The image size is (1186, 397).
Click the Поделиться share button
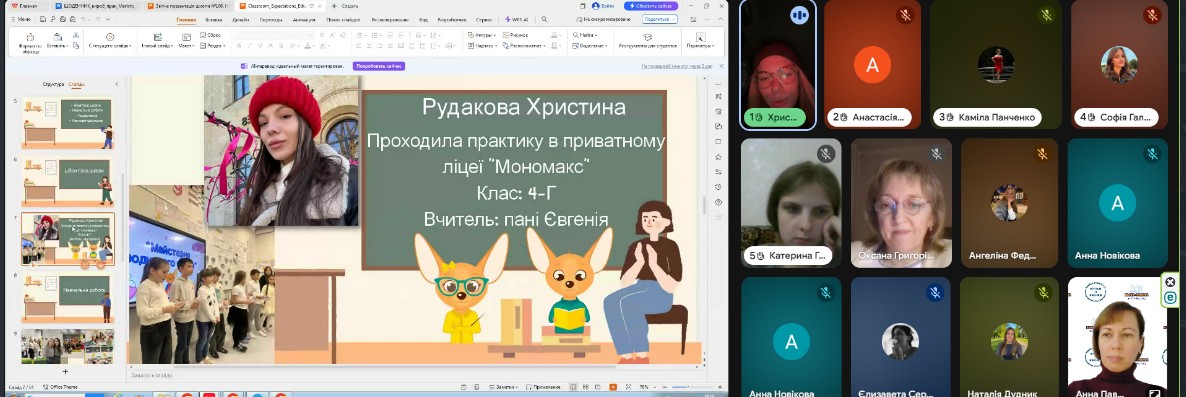coord(660,19)
